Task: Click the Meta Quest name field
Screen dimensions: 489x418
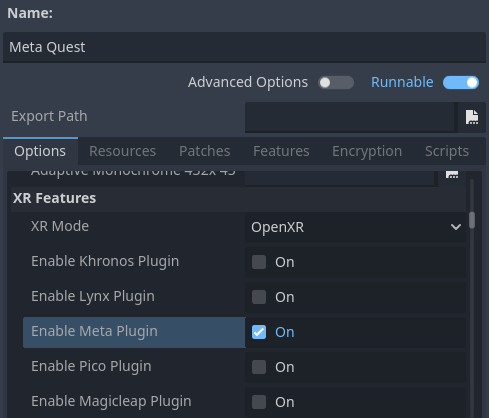Action: (x=244, y=47)
